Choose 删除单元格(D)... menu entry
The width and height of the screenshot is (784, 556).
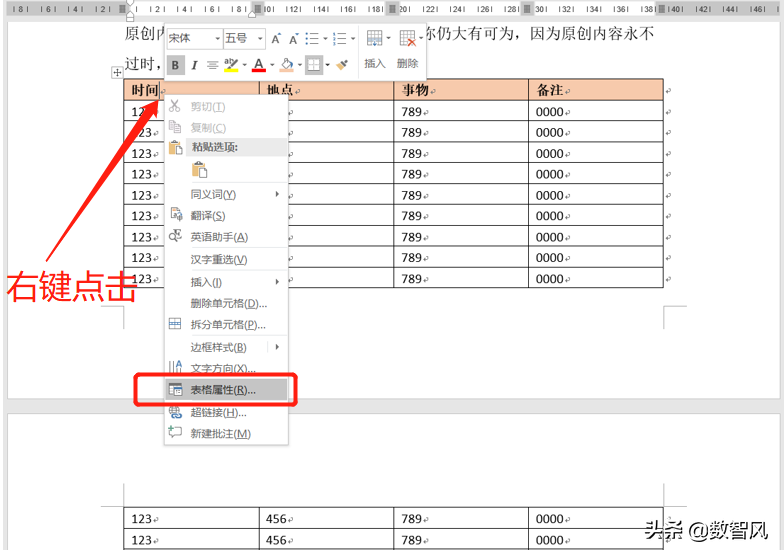pos(226,304)
